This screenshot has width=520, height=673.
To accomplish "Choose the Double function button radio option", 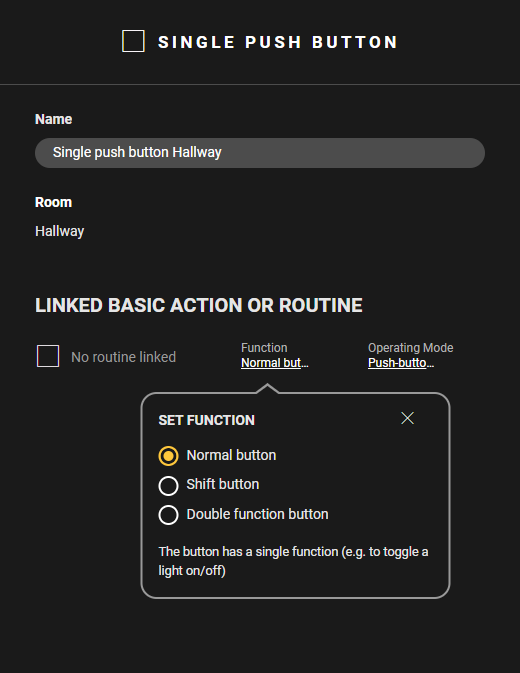I will (x=168, y=515).
